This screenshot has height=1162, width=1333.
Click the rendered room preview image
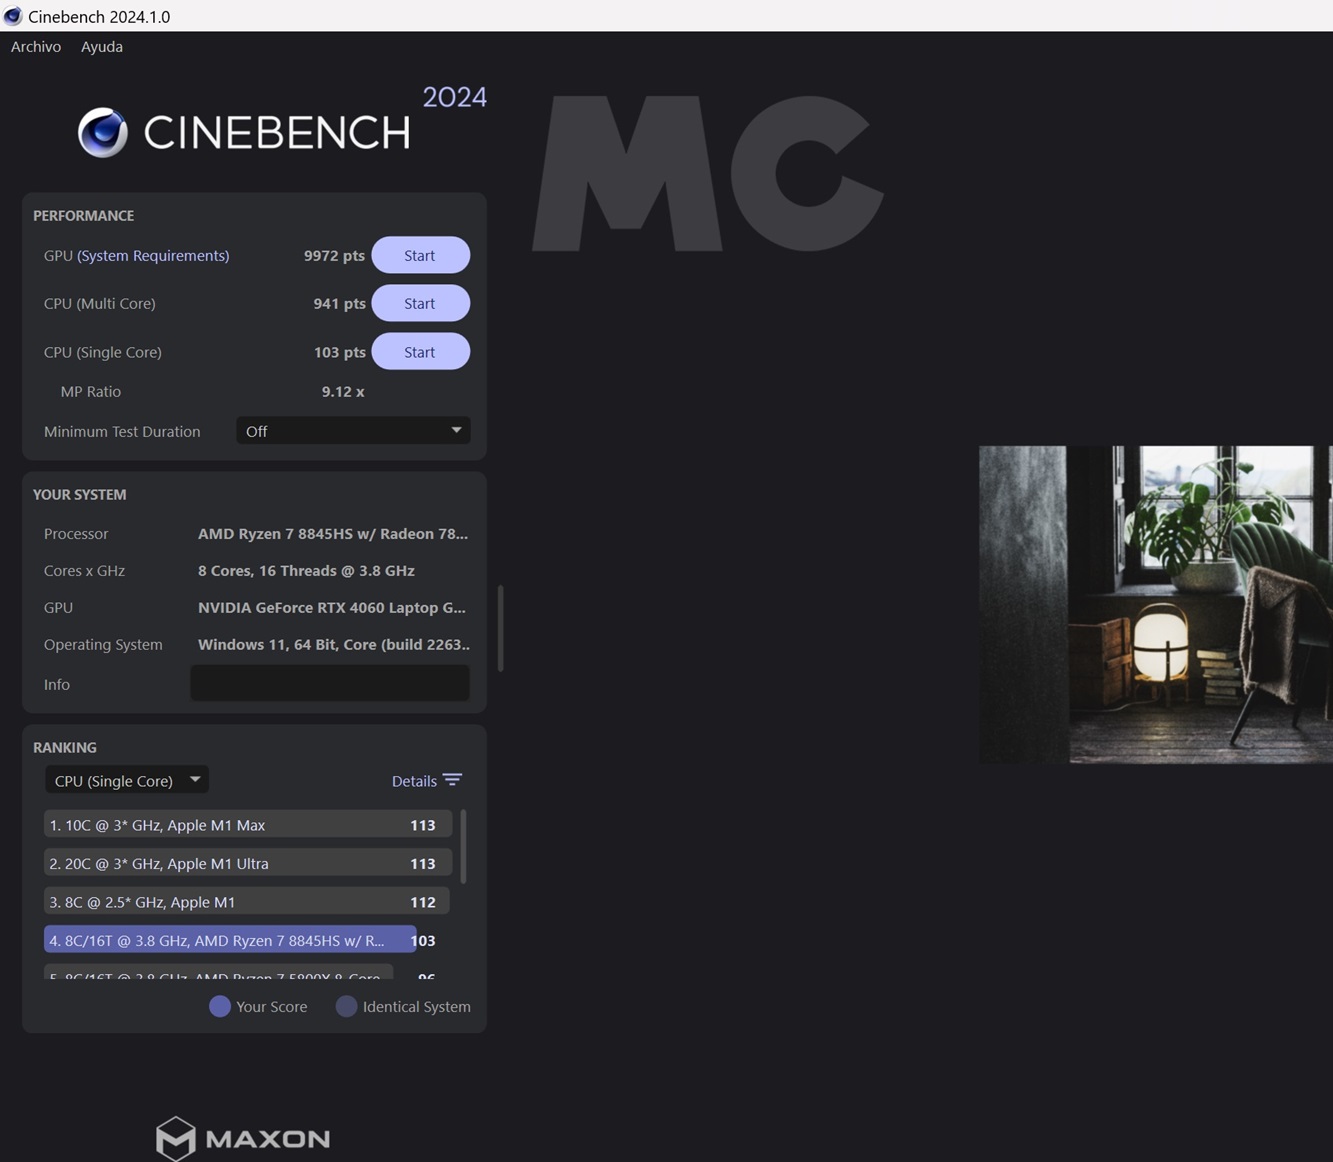(1155, 604)
